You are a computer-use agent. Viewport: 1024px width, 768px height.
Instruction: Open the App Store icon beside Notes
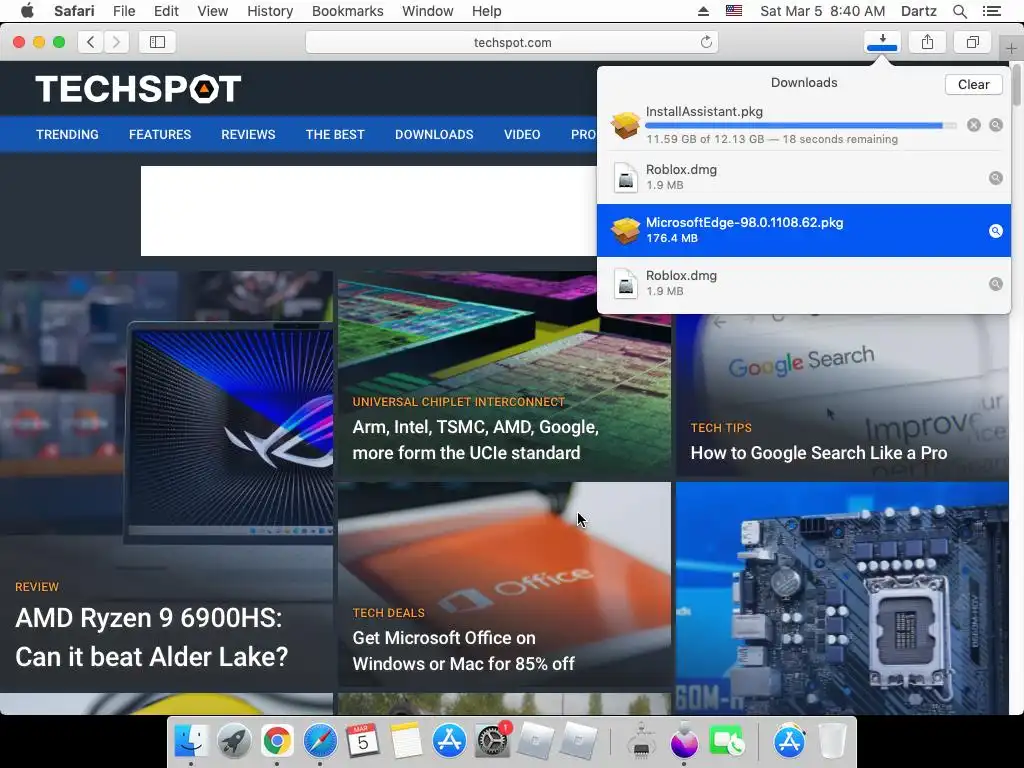pos(449,741)
